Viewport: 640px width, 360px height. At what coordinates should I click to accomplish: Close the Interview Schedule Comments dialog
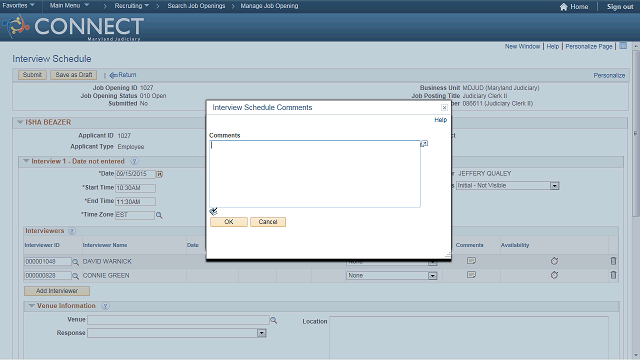point(444,108)
